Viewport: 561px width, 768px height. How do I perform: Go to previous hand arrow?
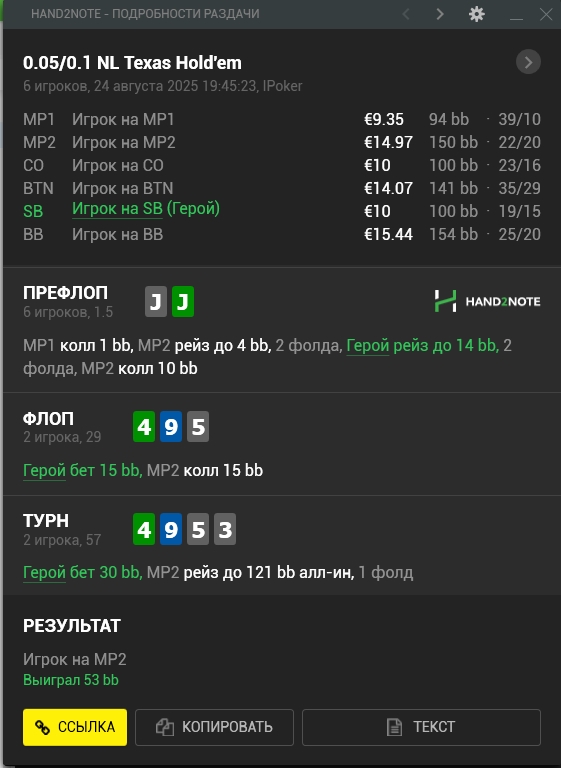coord(406,14)
